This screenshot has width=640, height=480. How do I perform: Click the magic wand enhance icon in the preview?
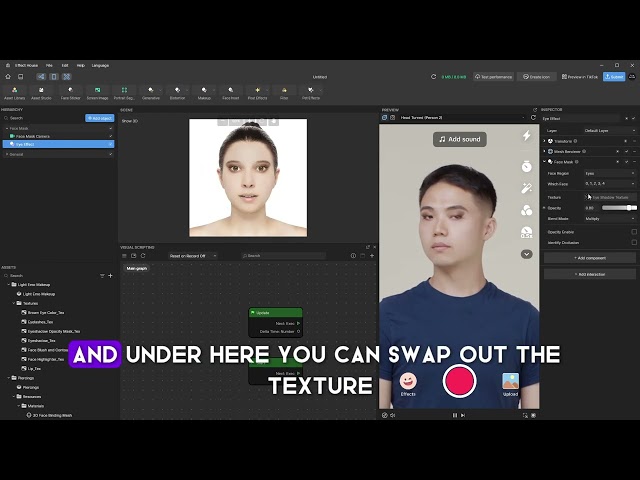(x=527, y=188)
